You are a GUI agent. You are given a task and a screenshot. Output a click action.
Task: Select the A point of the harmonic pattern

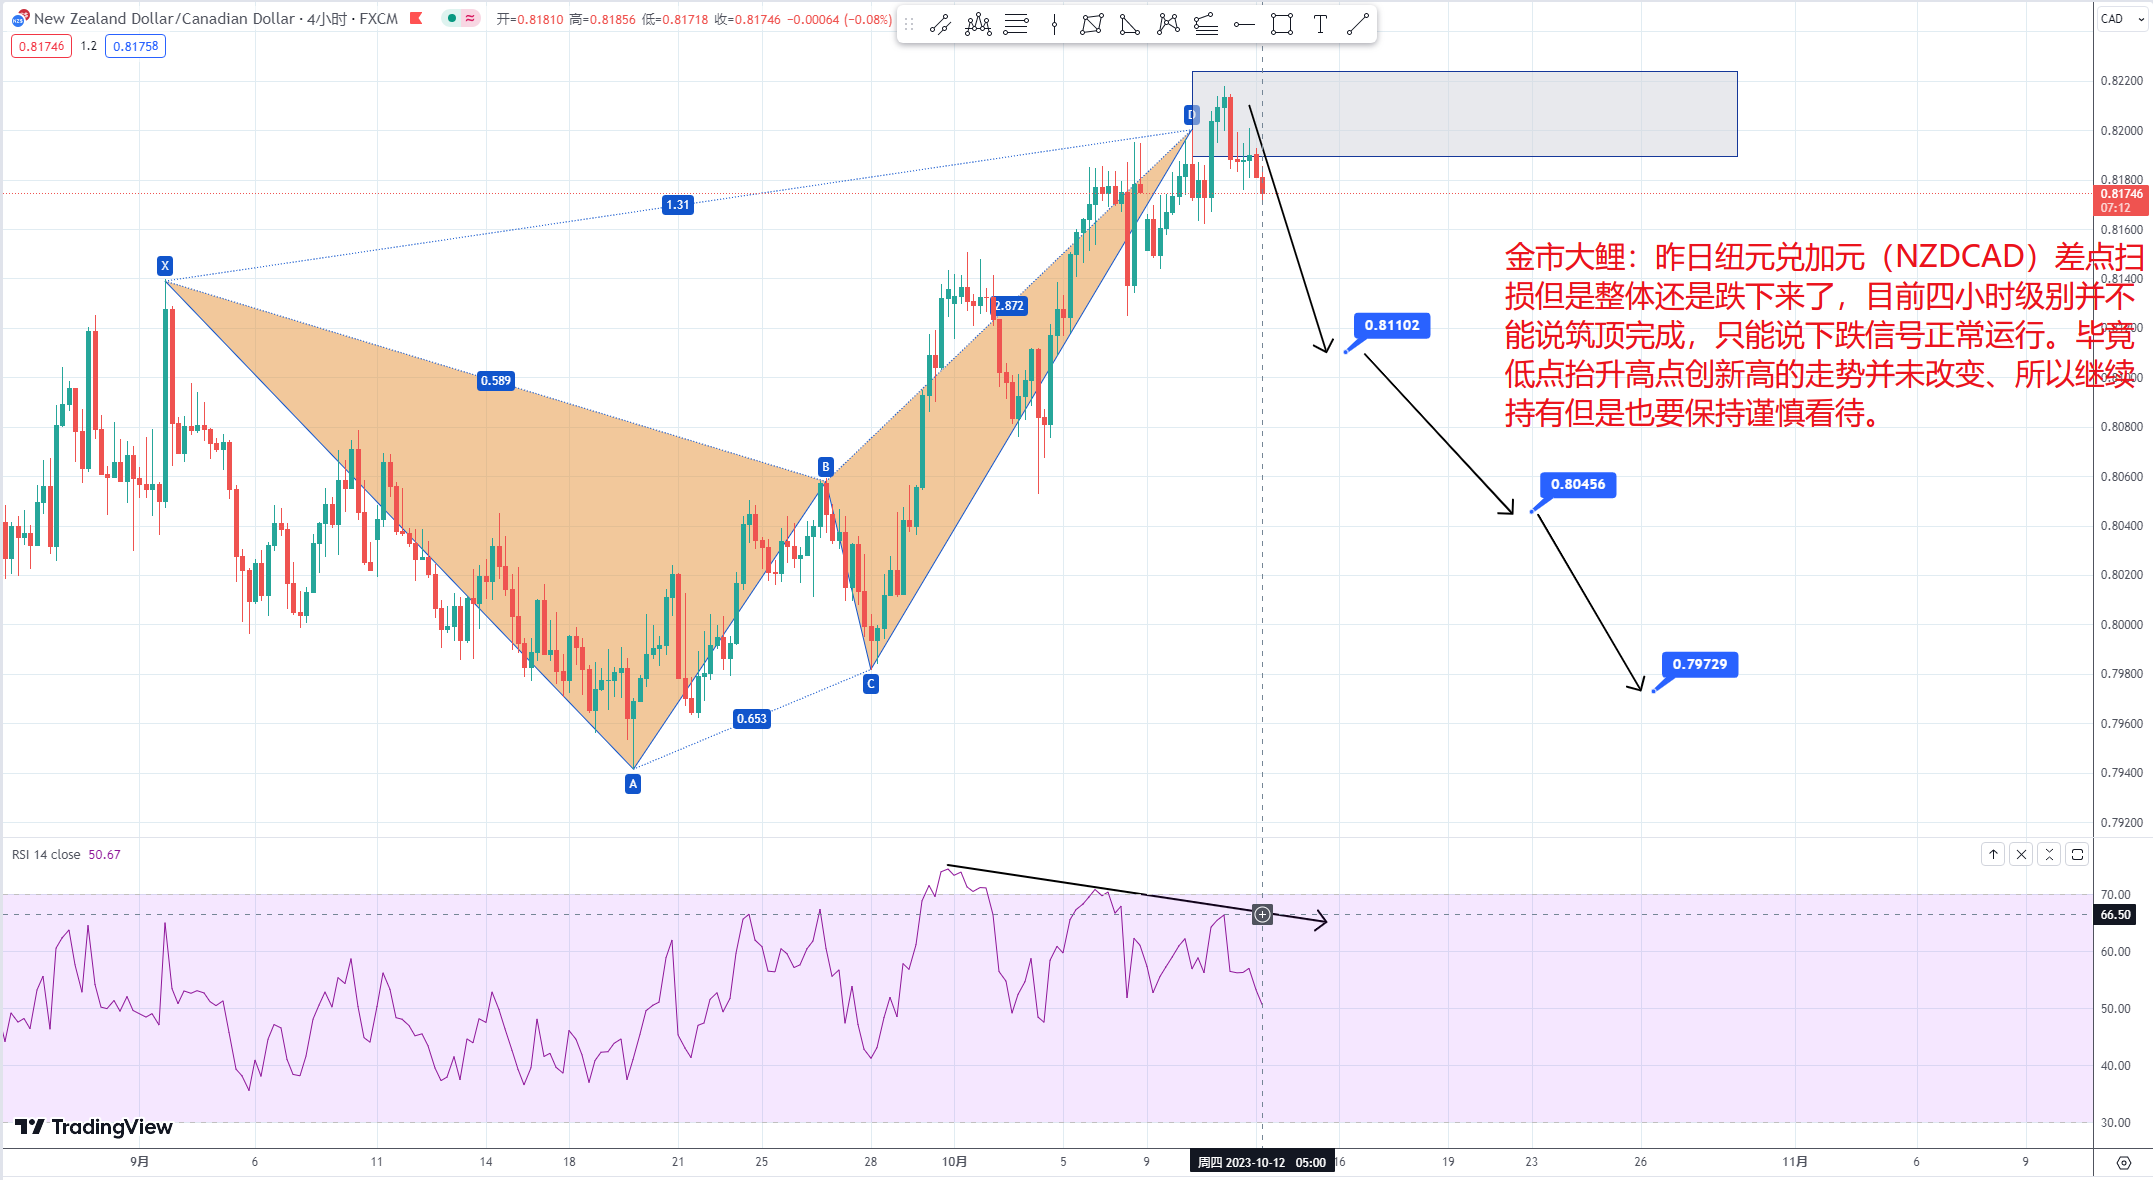point(633,784)
